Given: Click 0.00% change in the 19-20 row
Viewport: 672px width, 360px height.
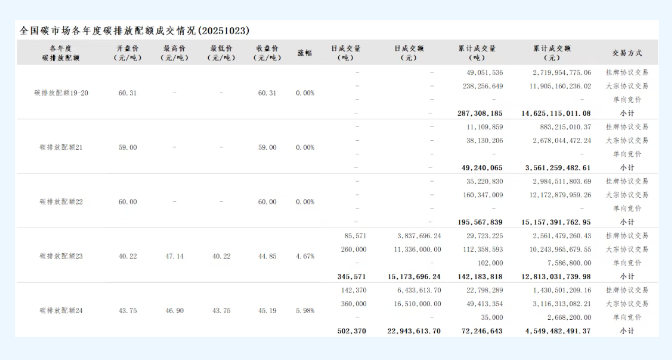Looking at the screenshot, I should (x=305, y=93).
